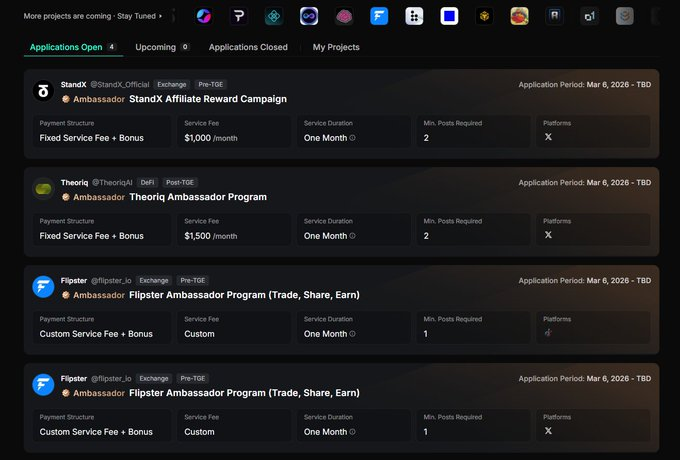
Task: Click the Min. Posts Required value in StandX card
Action: [426, 138]
